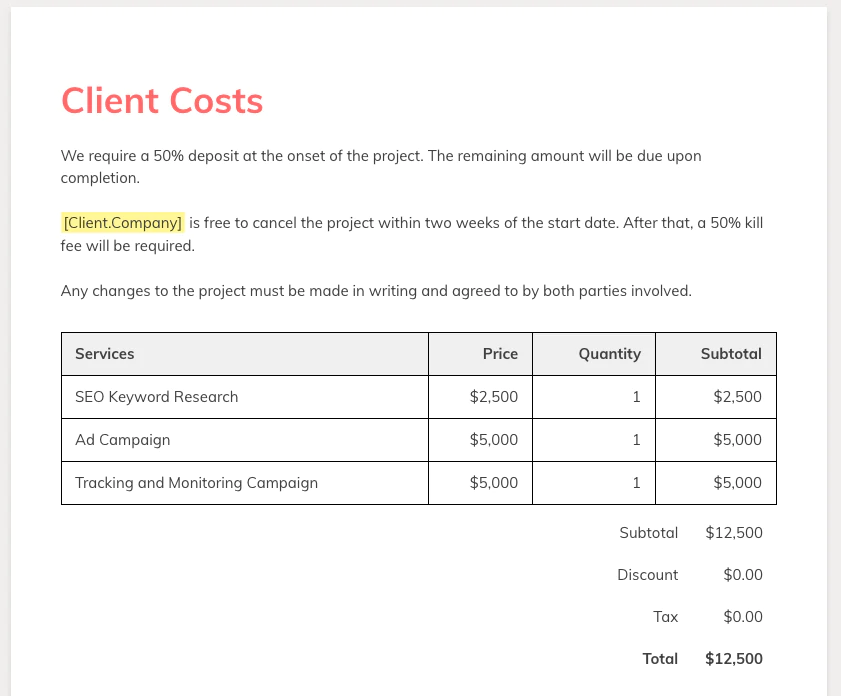This screenshot has height=696, width=841.
Task: Click the $0.00 amount next to Tax
Action: 743,617
